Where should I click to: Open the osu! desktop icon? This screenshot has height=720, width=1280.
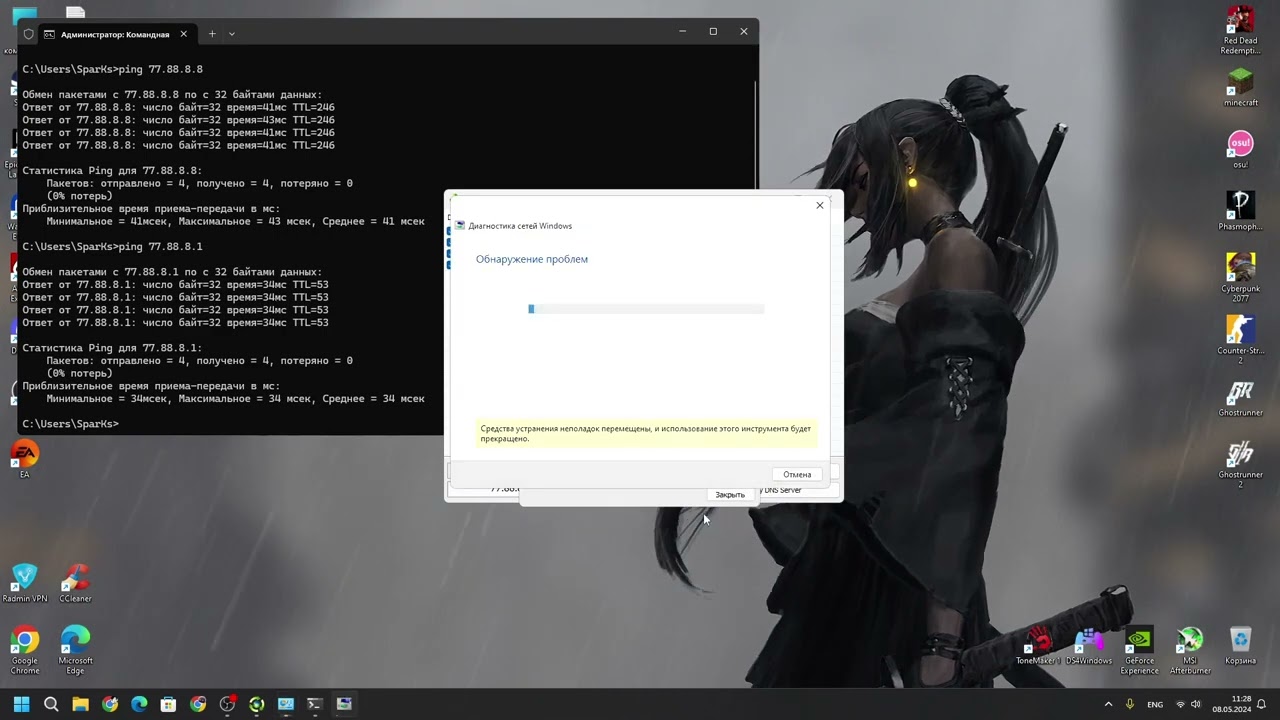tap(1240, 150)
